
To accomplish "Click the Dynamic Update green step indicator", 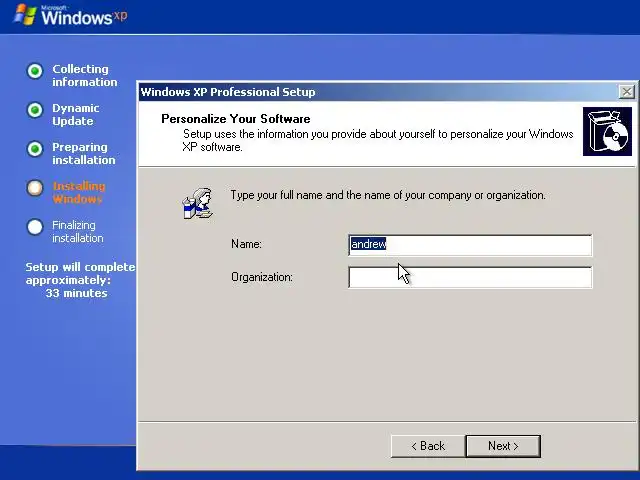I will (35, 110).
